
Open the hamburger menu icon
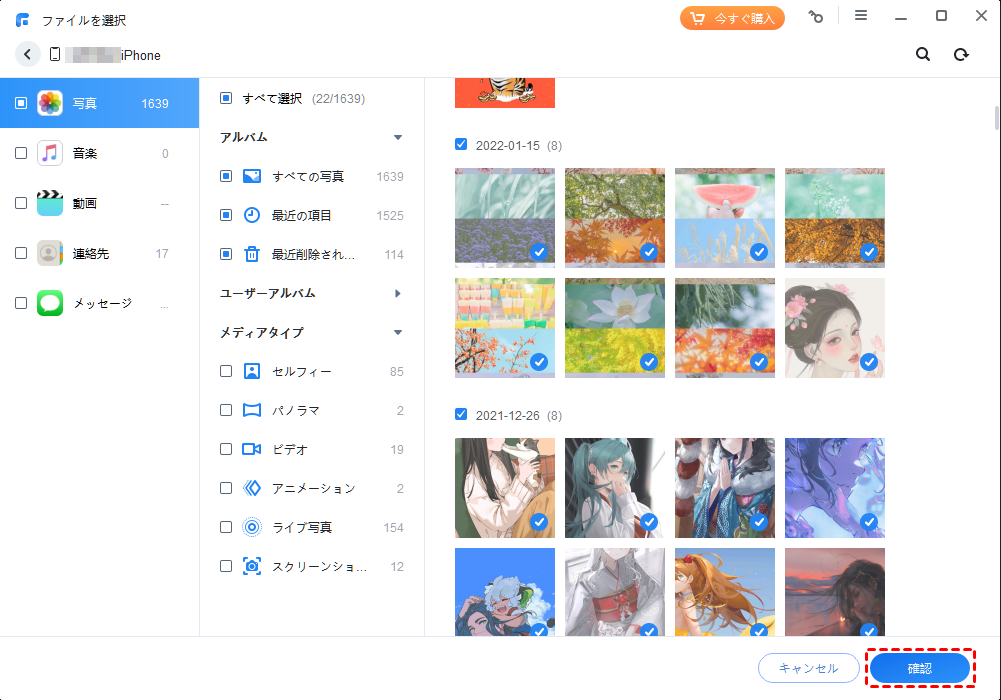861,16
